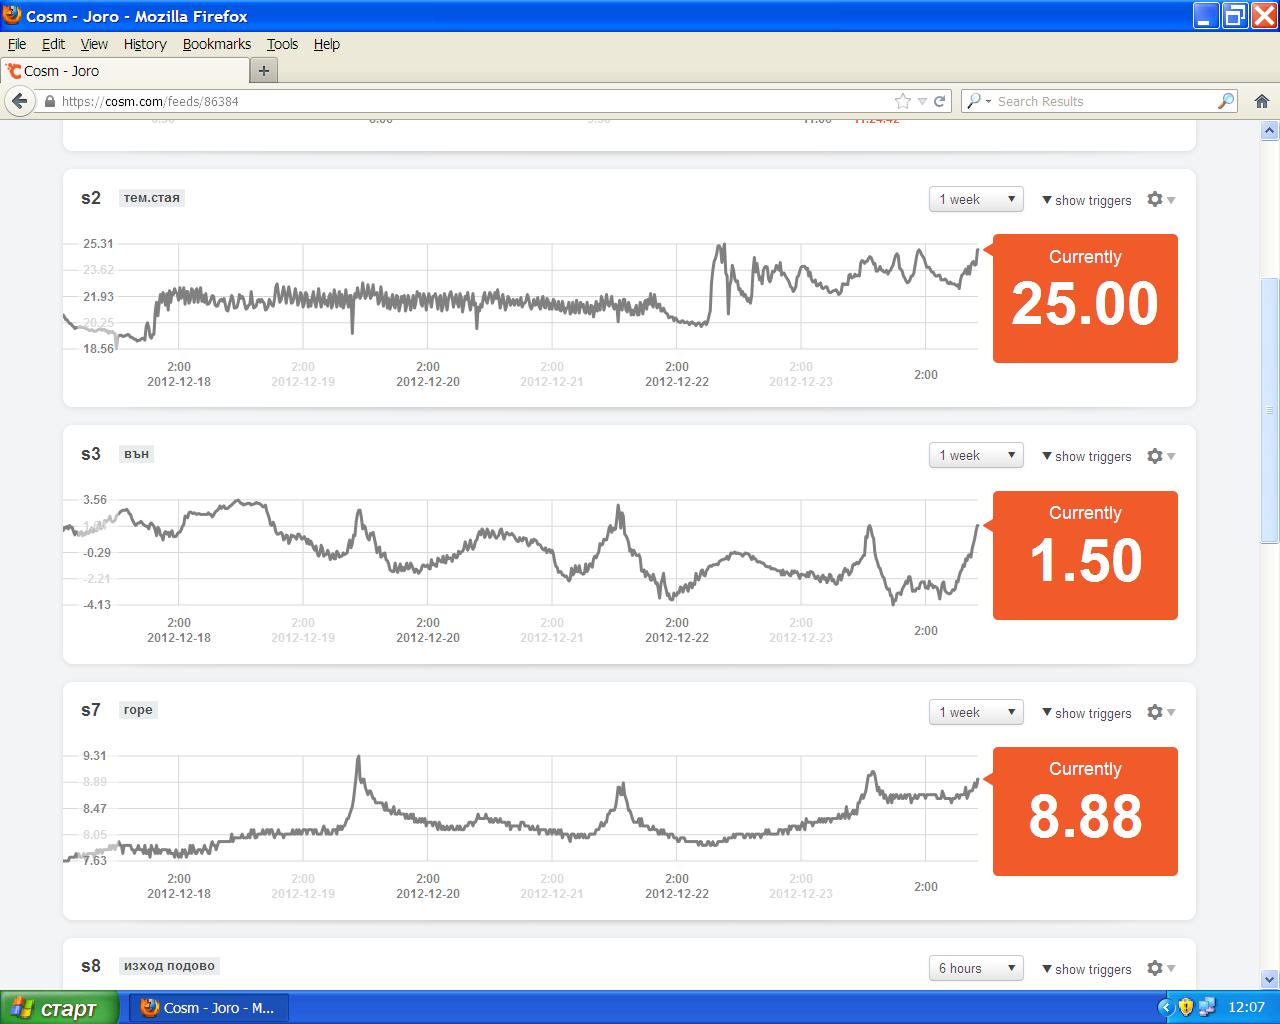Expand show triggers for s7 graph
The image size is (1280, 1024).
coord(1087,713)
